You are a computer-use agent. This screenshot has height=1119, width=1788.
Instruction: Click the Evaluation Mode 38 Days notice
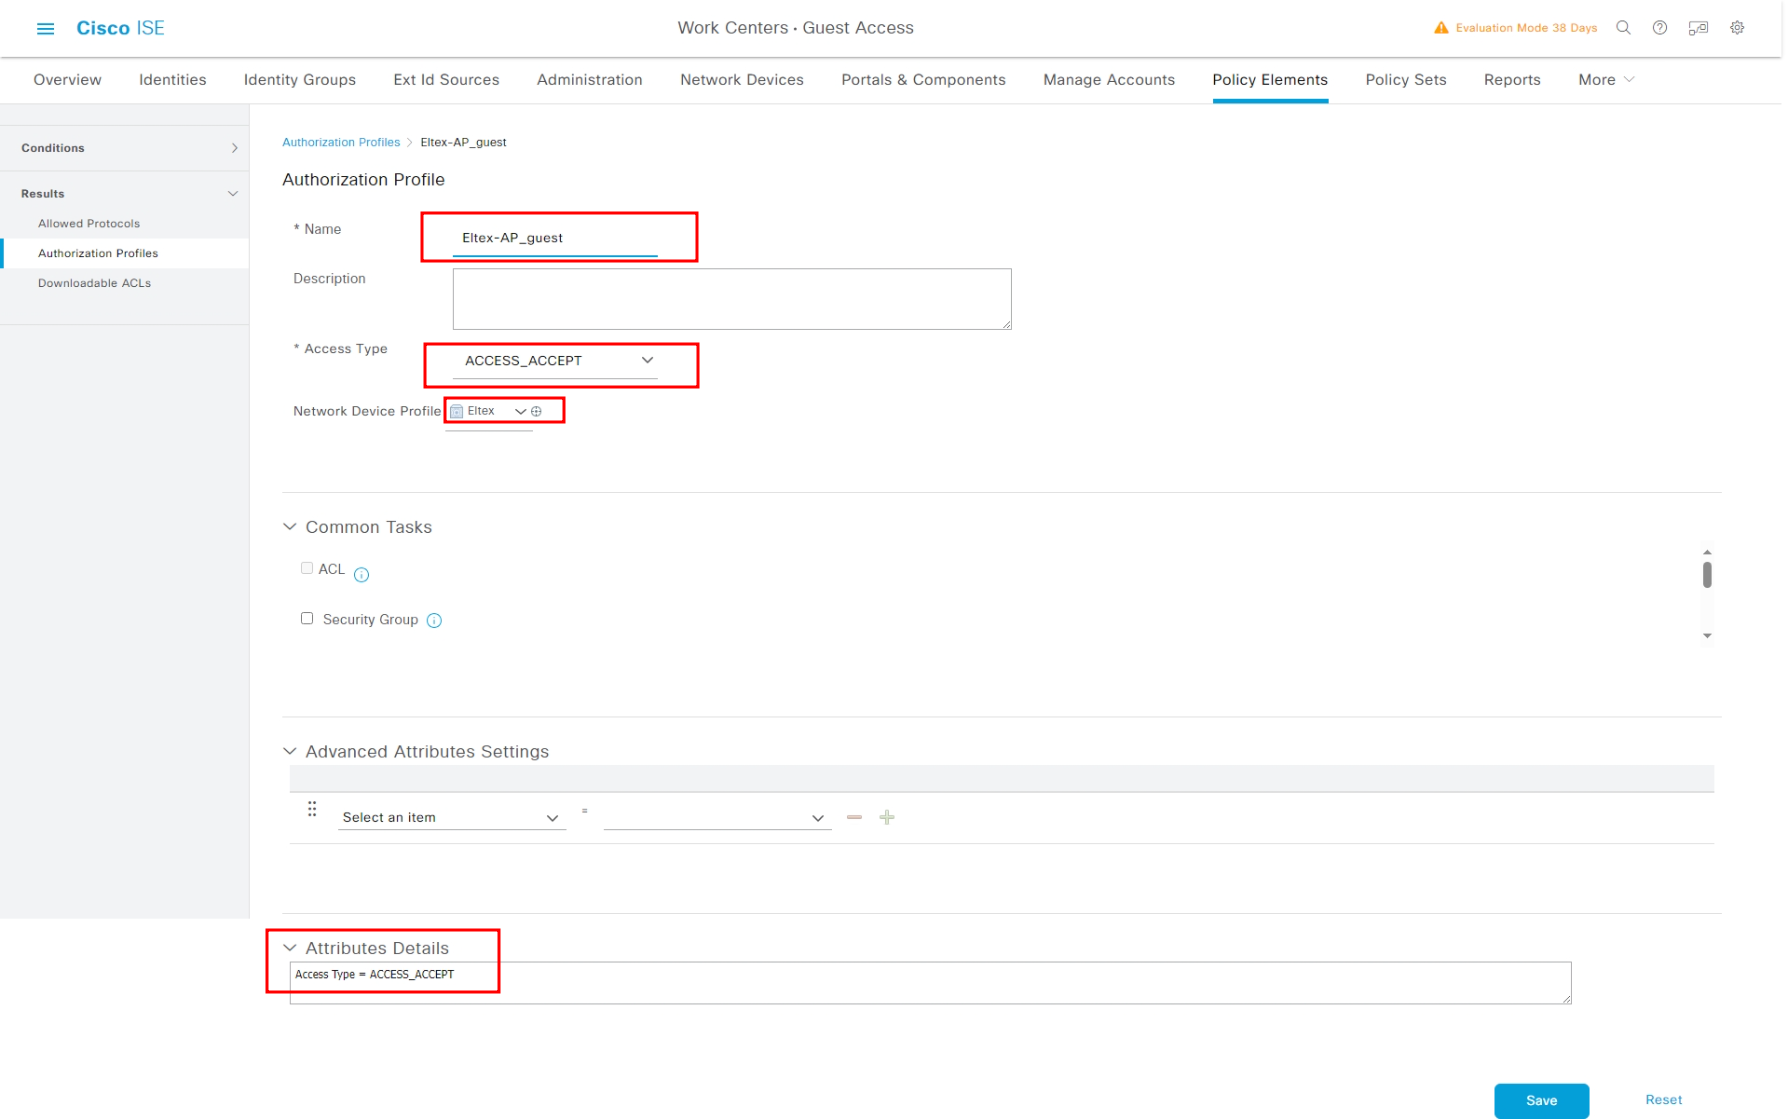(x=1526, y=28)
